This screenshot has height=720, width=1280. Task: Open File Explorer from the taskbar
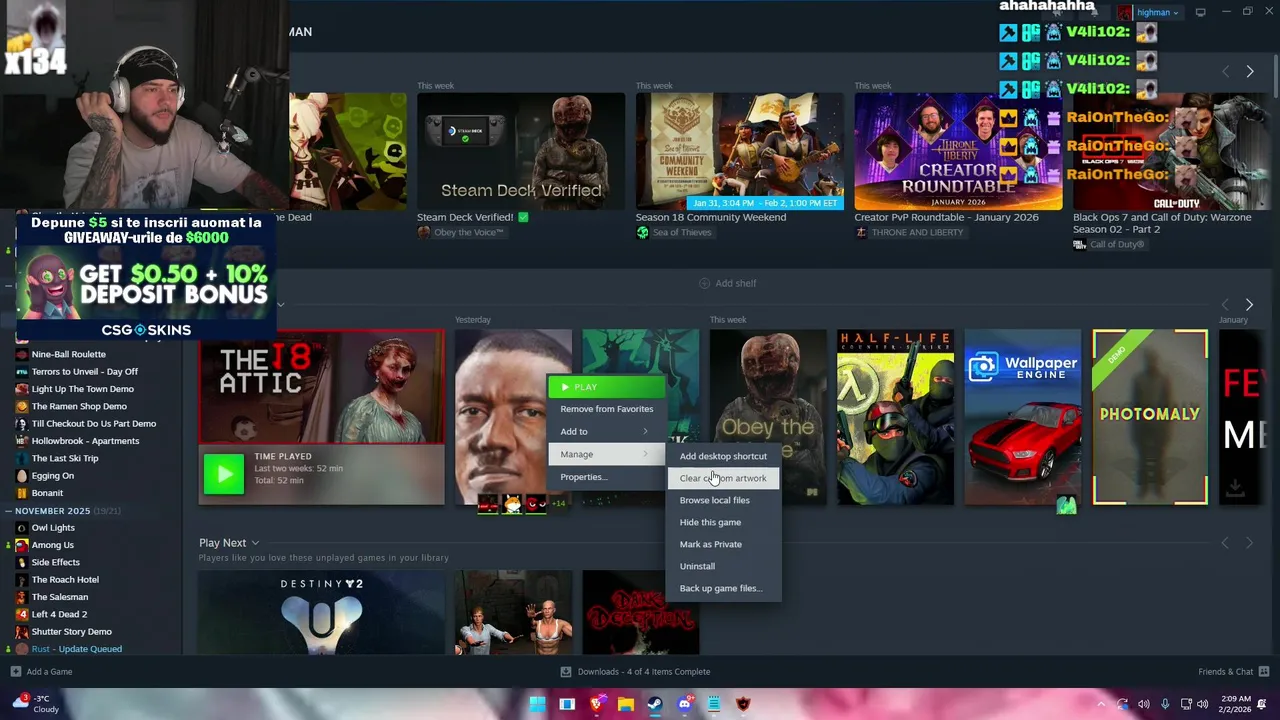click(x=625, y=704)
